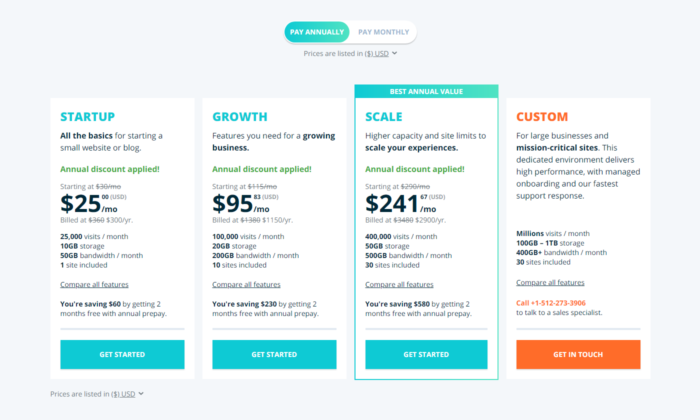The width and height of the screenshot is (700, 420).
Task: Click the chevron next to top USD label
Action: pos(395,53)
